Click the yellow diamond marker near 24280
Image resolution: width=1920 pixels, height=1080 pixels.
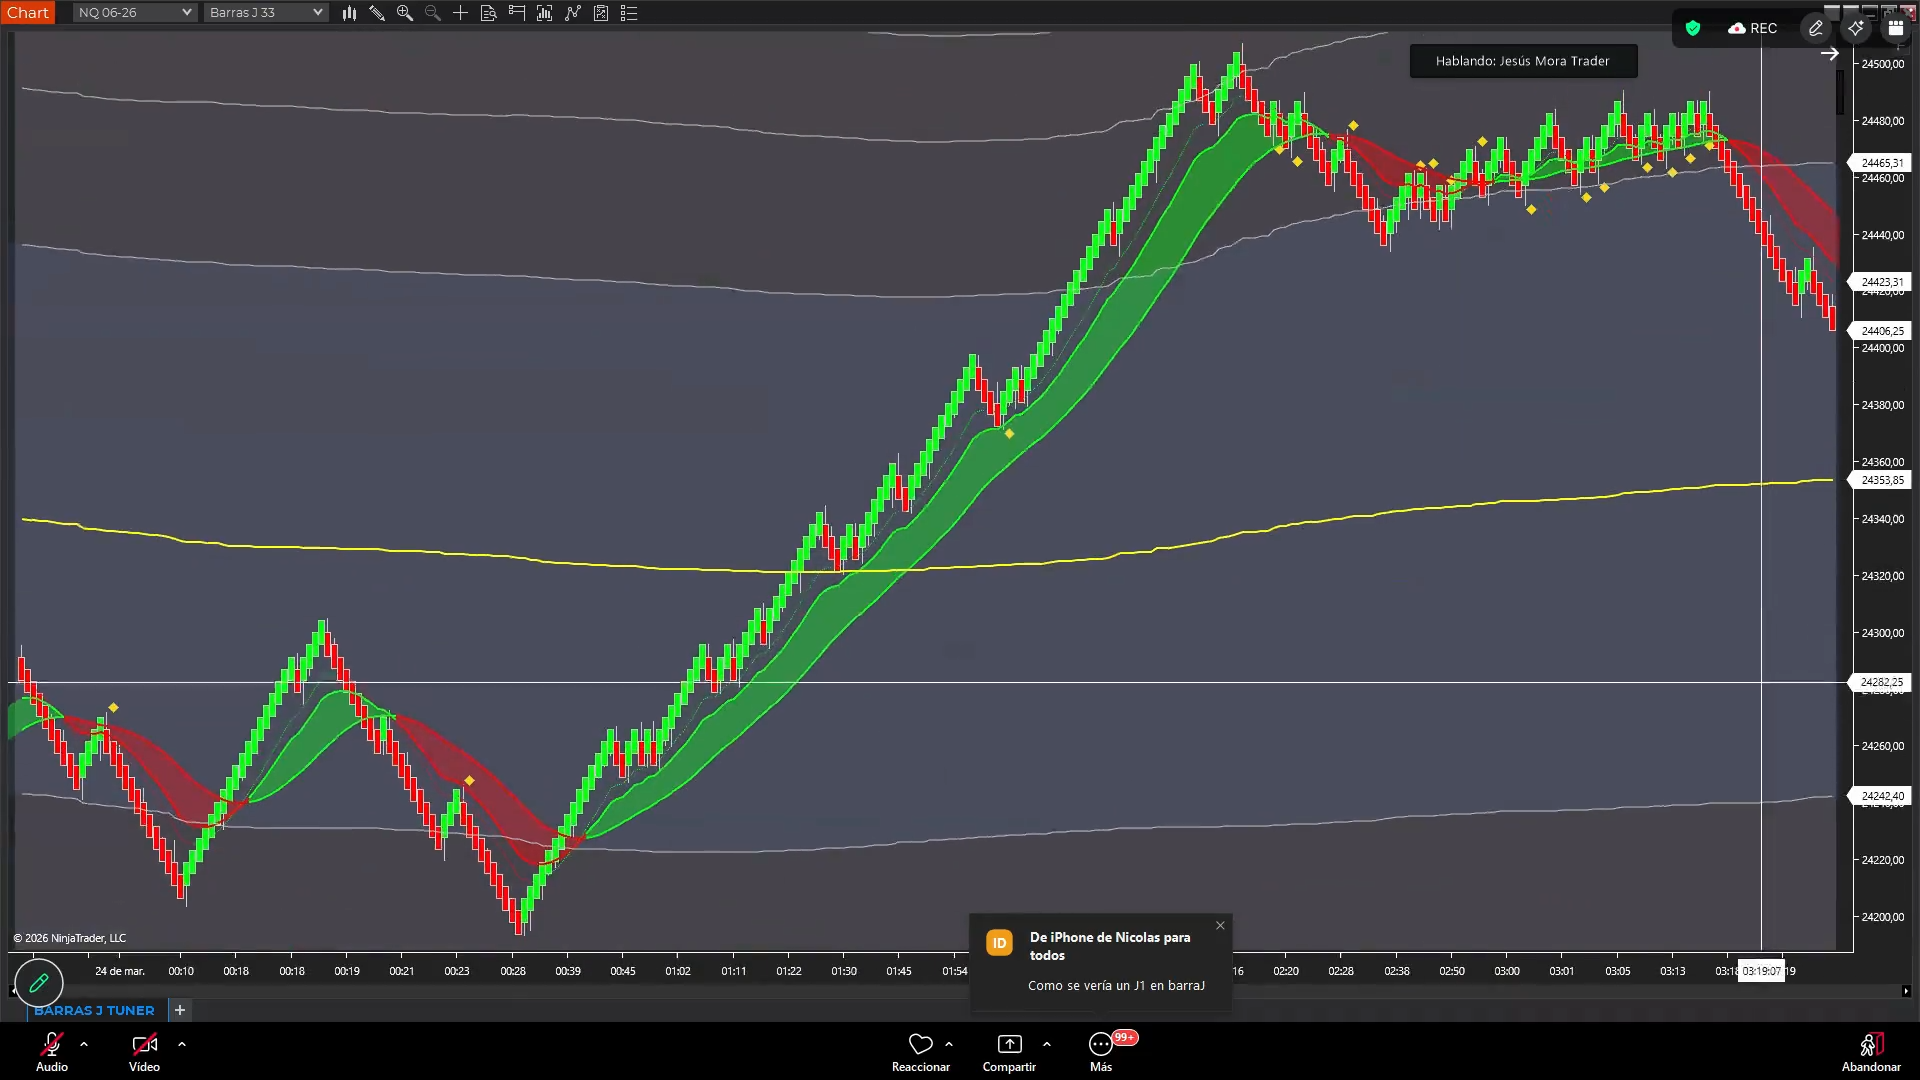[113, 708]
